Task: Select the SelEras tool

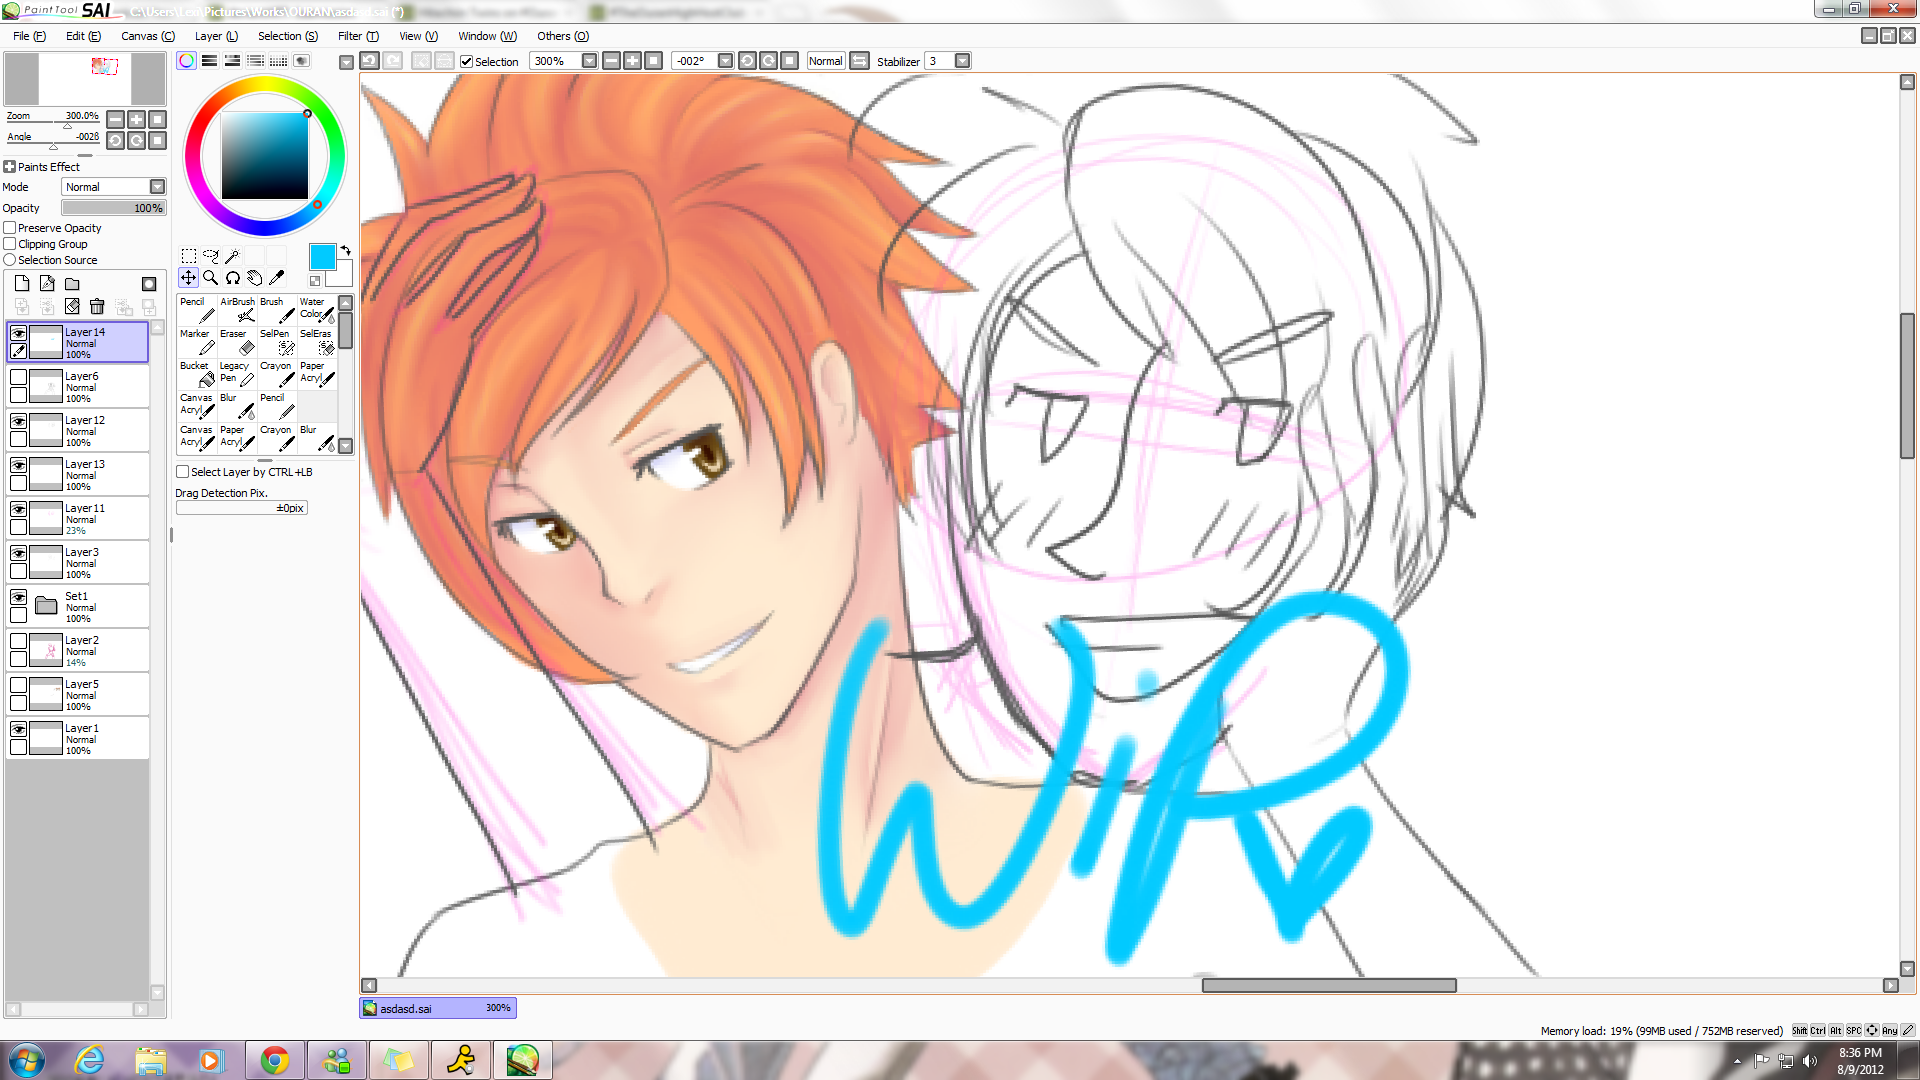Action: 317,342
